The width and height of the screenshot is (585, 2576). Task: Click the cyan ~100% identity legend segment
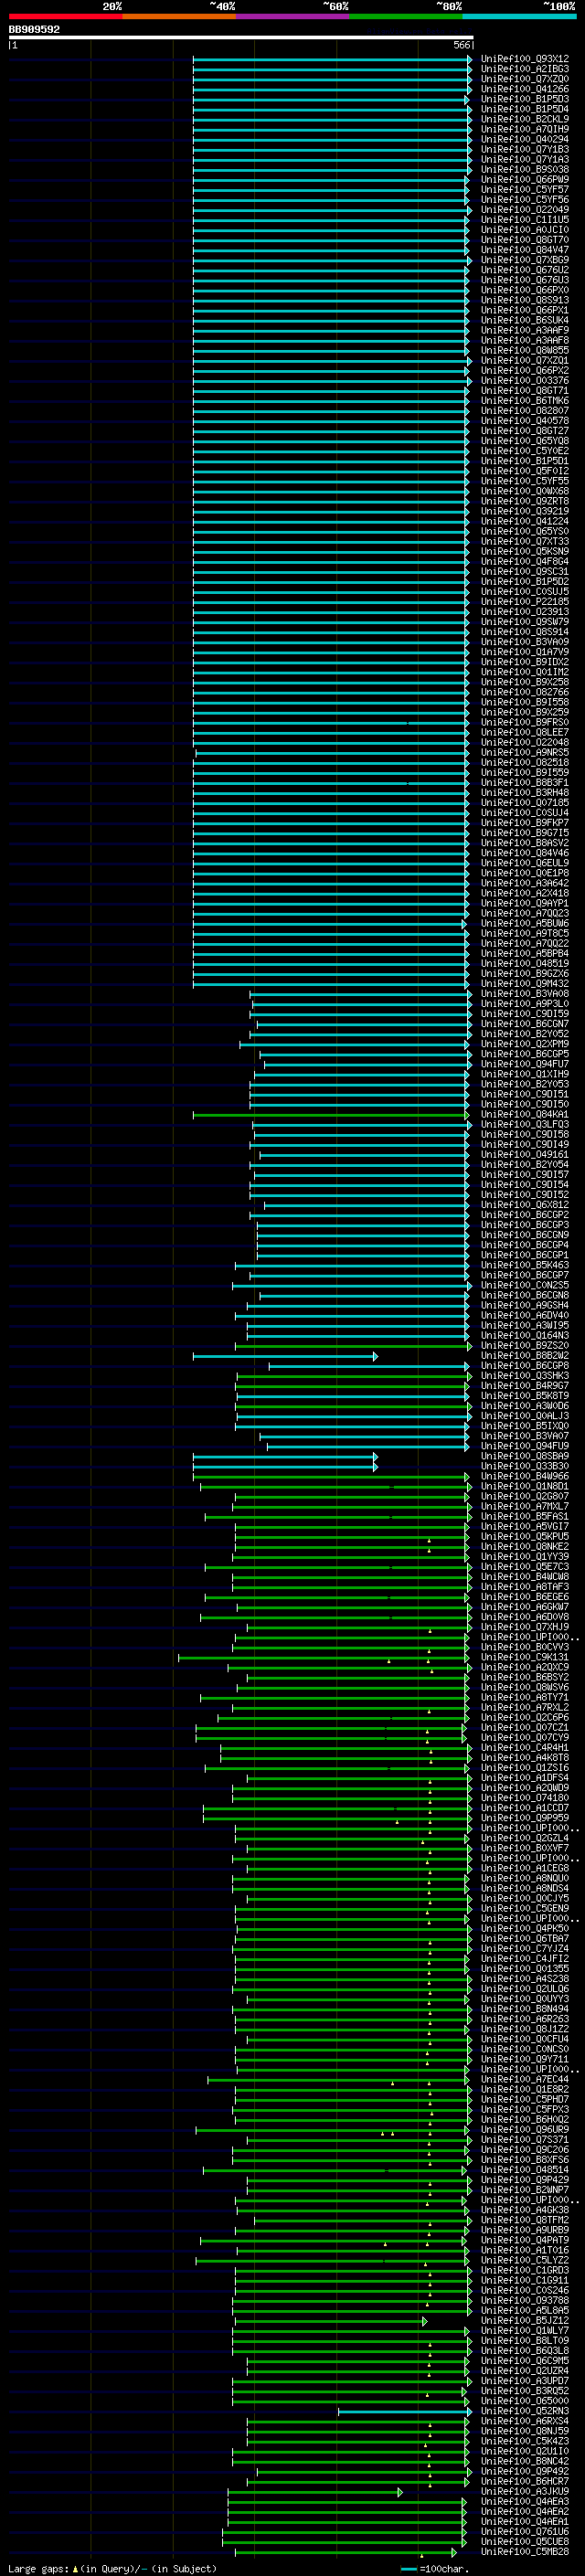520,16
